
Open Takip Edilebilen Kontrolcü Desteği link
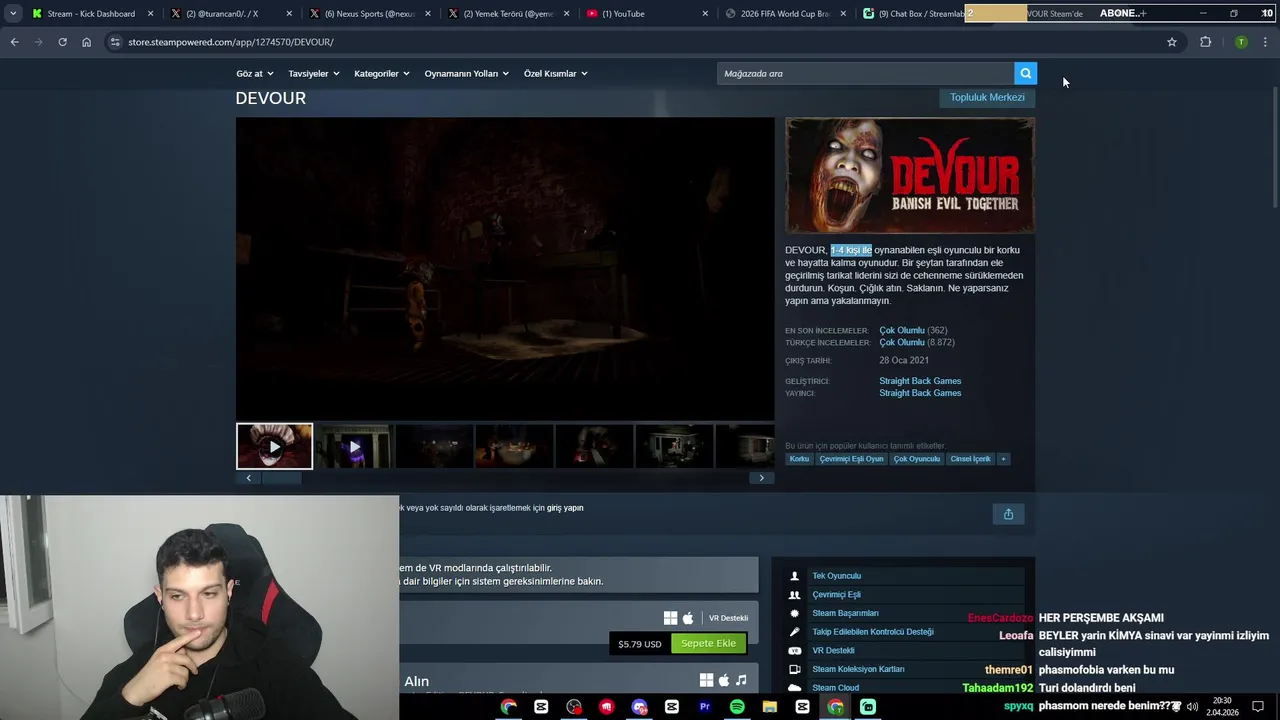[873, 632]
